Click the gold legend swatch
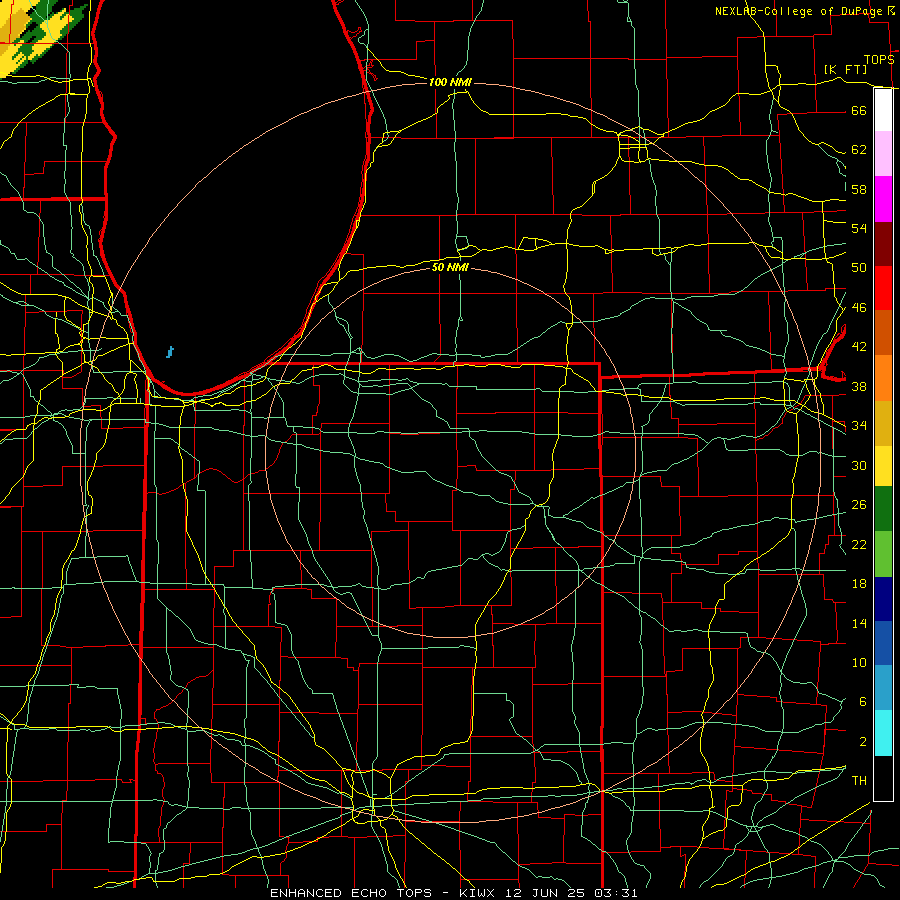Image resolution: width=900 pixels, height=900 pixels. coord(883,423)
